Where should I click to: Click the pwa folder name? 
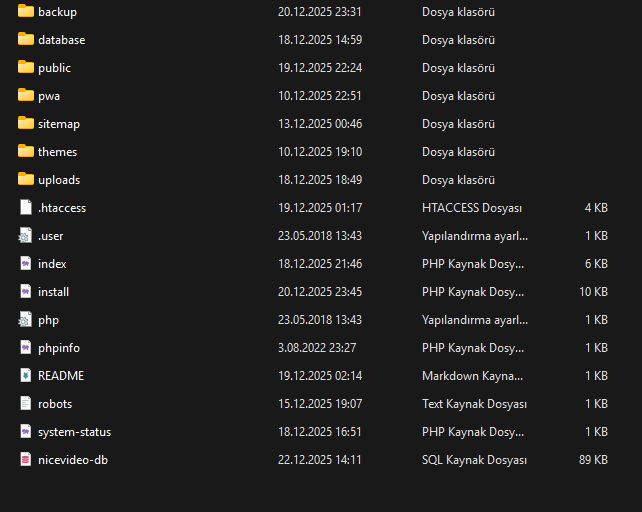point(49,96)
